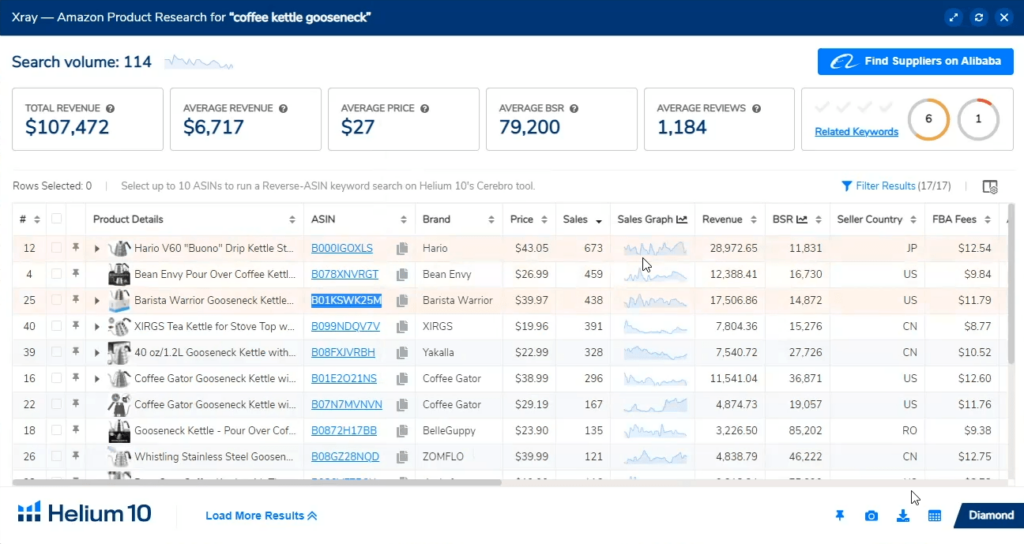Sort by ASIN column
The width and height of the screenshot is (1024, 544).
click(404, 220)
